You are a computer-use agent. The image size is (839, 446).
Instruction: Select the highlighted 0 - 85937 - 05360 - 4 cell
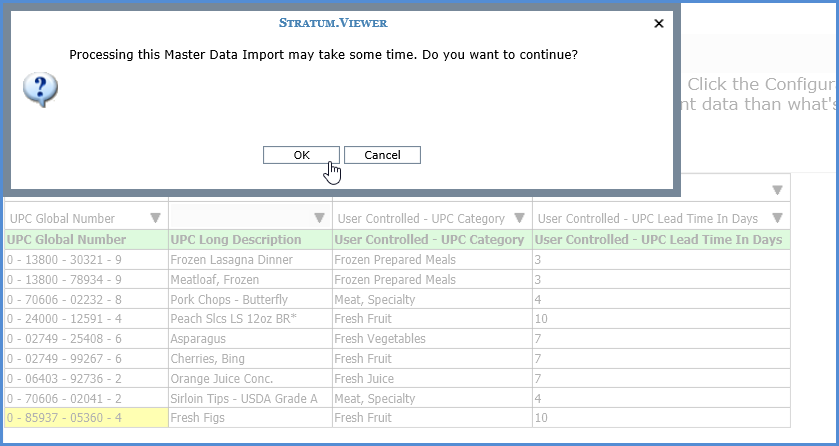click(x=64, y=417)
